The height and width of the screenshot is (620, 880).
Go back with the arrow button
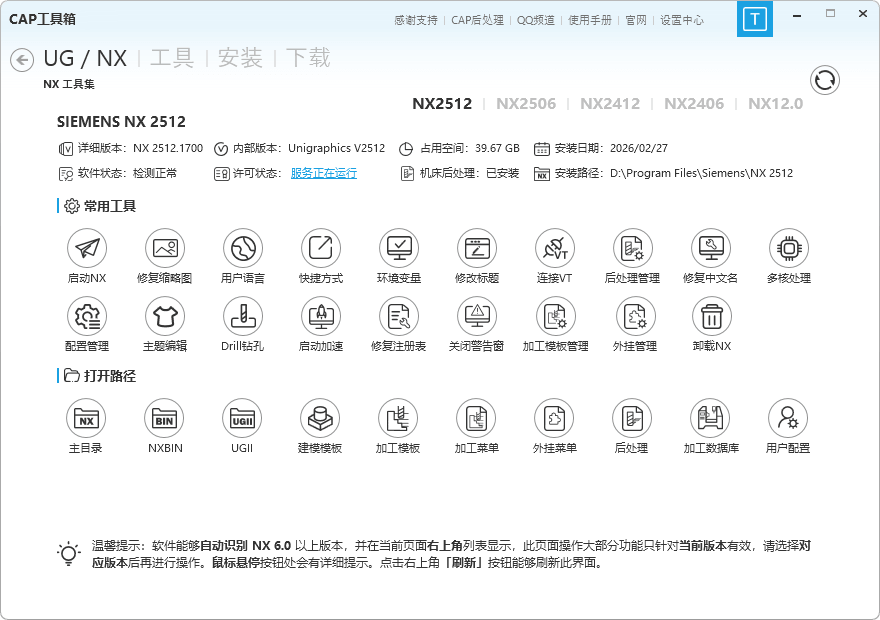22,60
